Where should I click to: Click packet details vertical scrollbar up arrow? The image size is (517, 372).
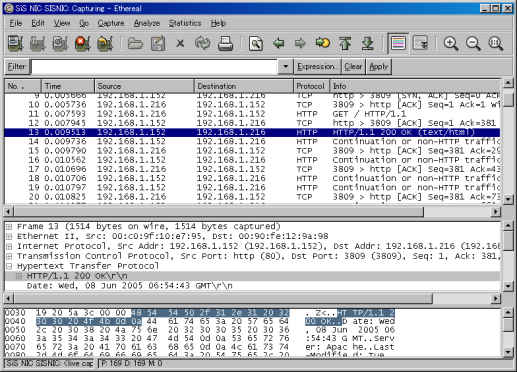(508, 226)
